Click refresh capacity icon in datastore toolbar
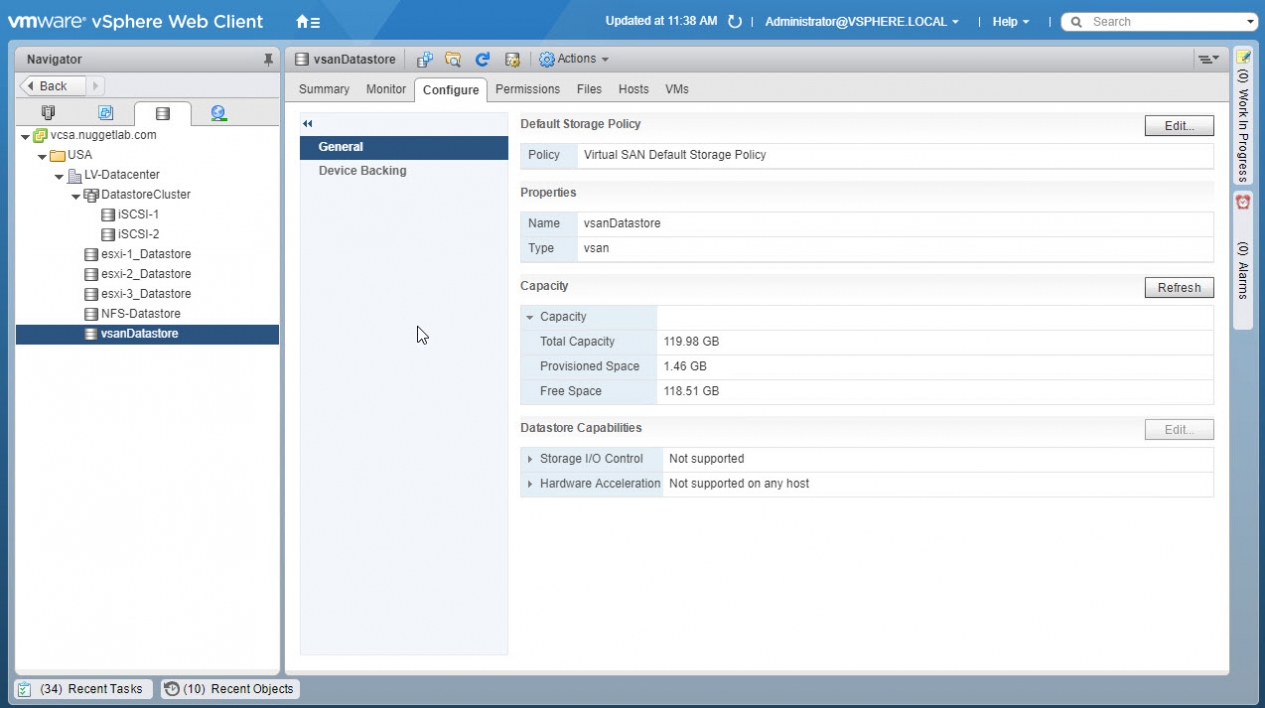The height and width of the screenshot is (708, 1265). click(x=482, y=60)
